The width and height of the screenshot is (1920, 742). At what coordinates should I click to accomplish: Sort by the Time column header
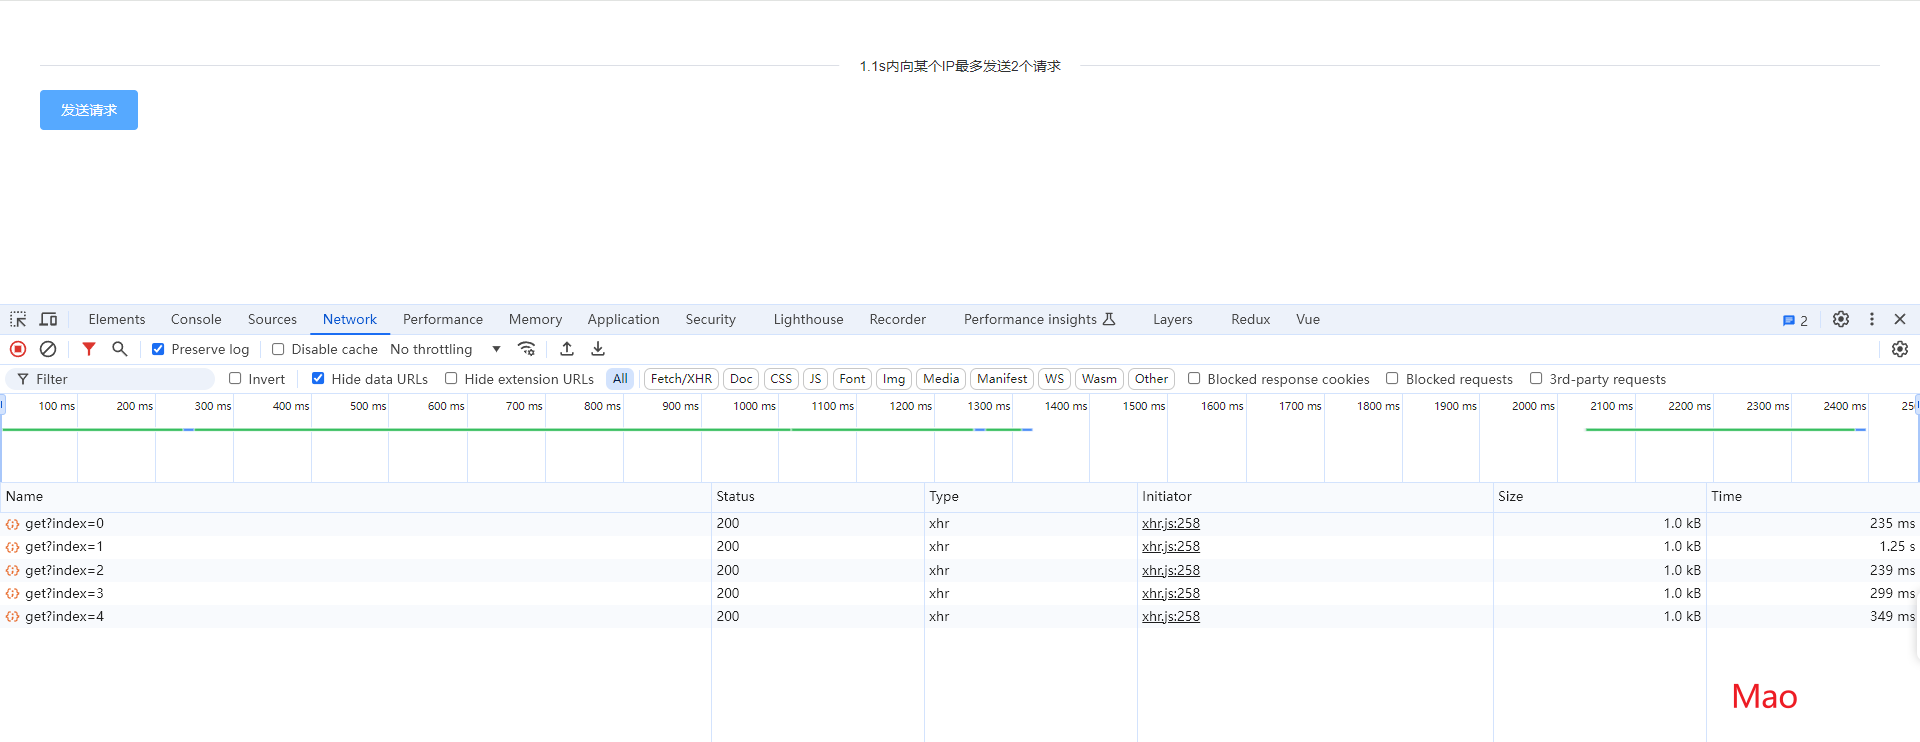click(x=1813, y=497)
